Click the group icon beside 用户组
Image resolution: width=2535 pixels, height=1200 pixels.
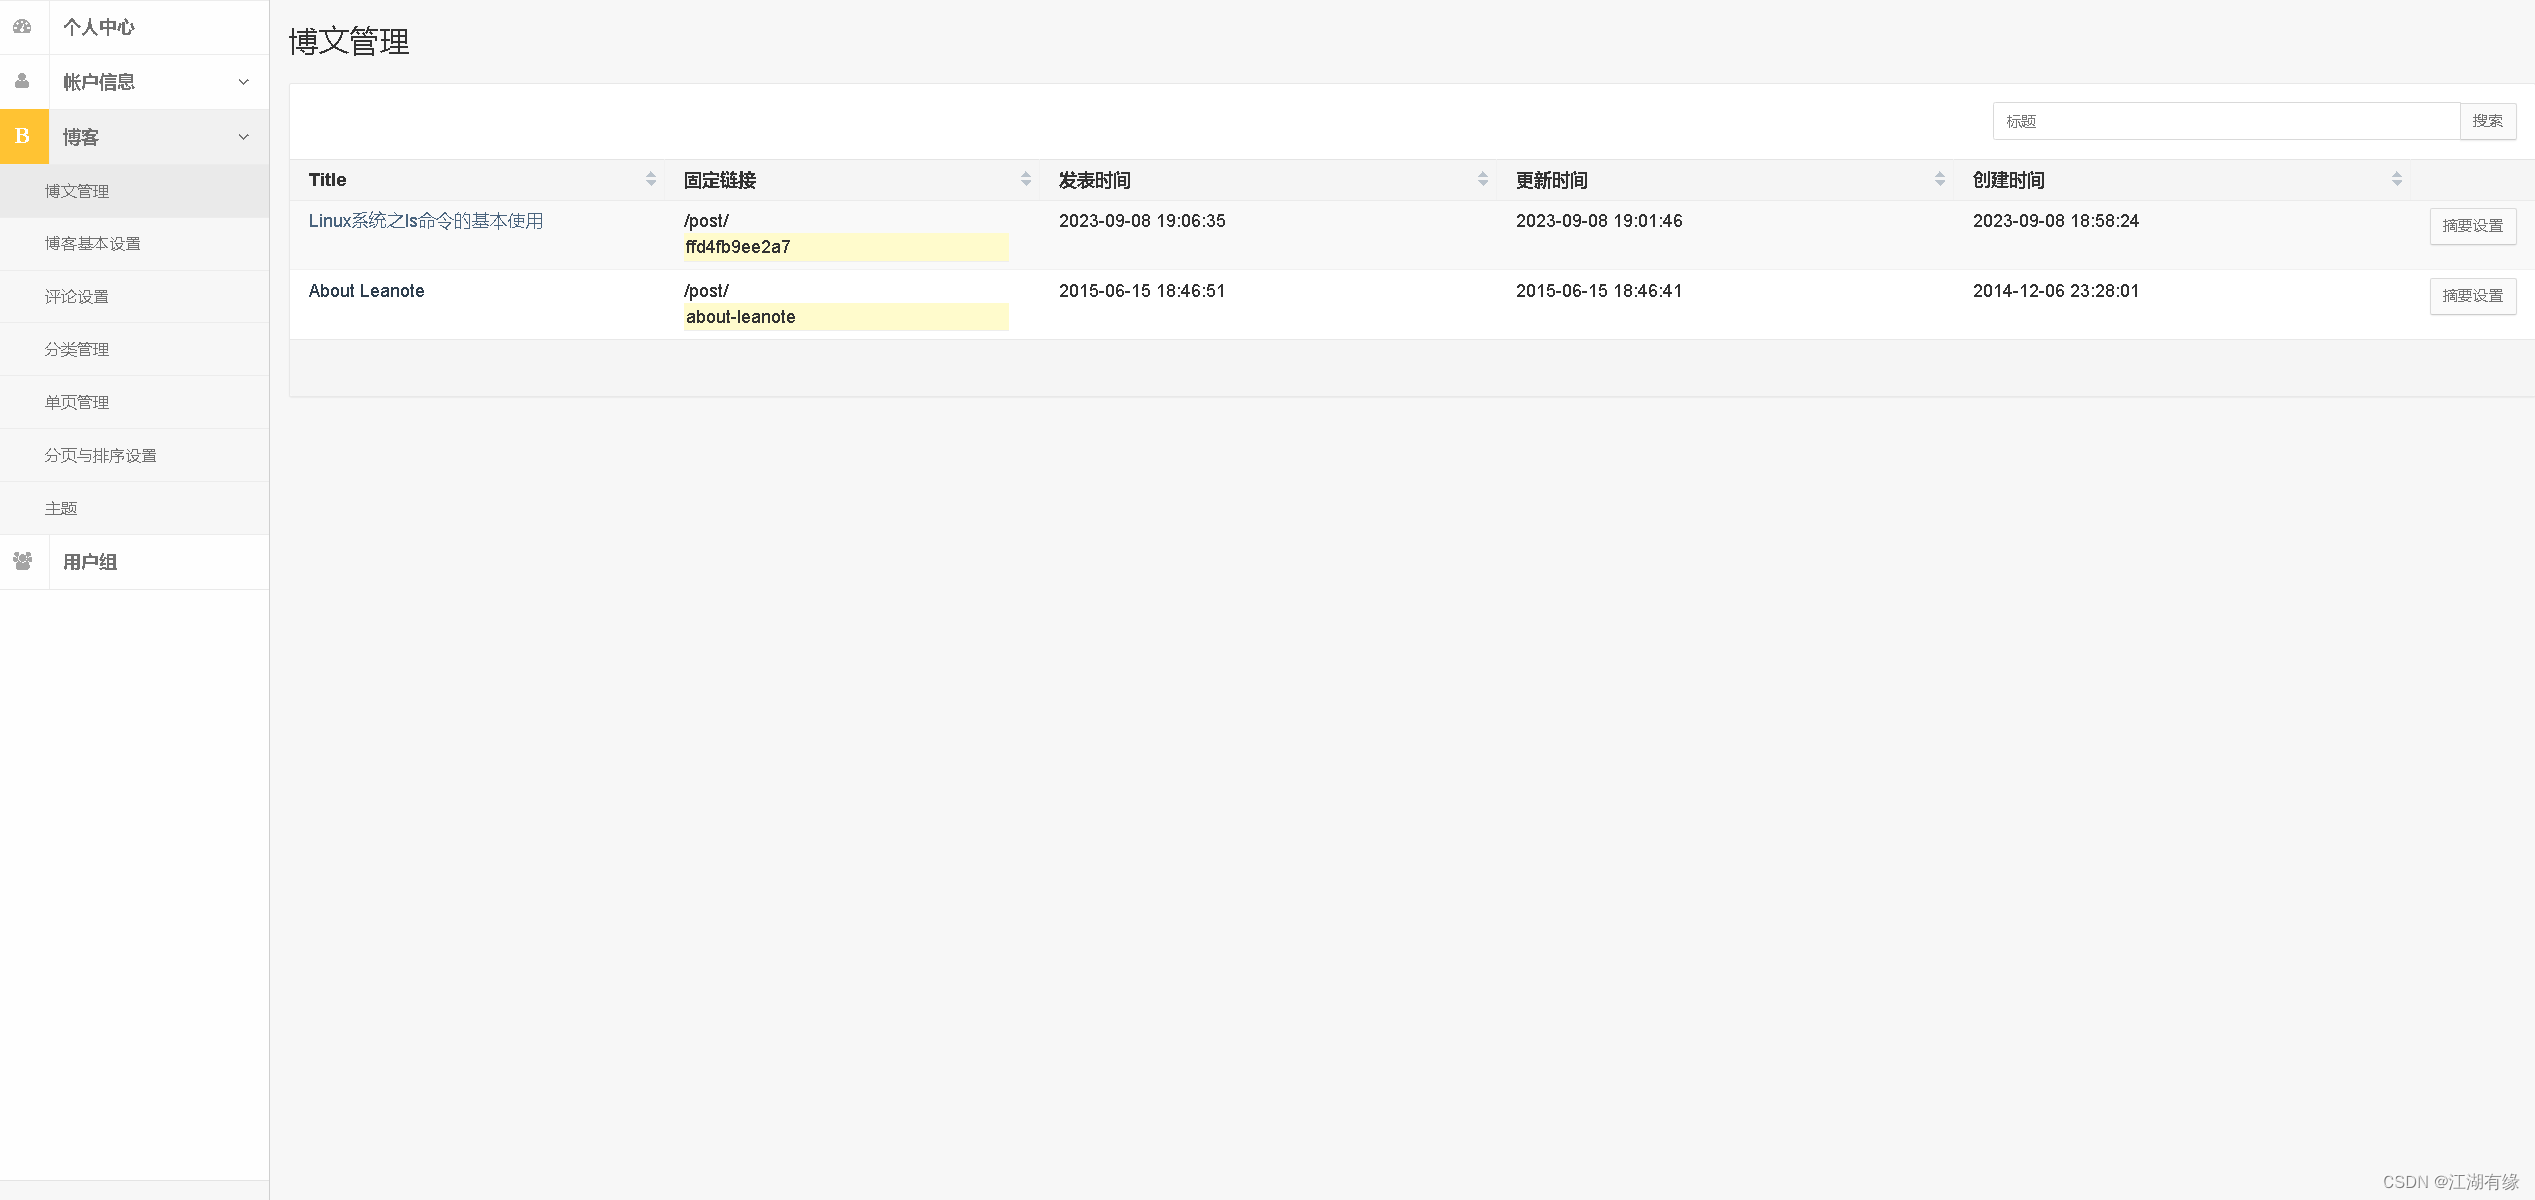click(x=23, y=561)
